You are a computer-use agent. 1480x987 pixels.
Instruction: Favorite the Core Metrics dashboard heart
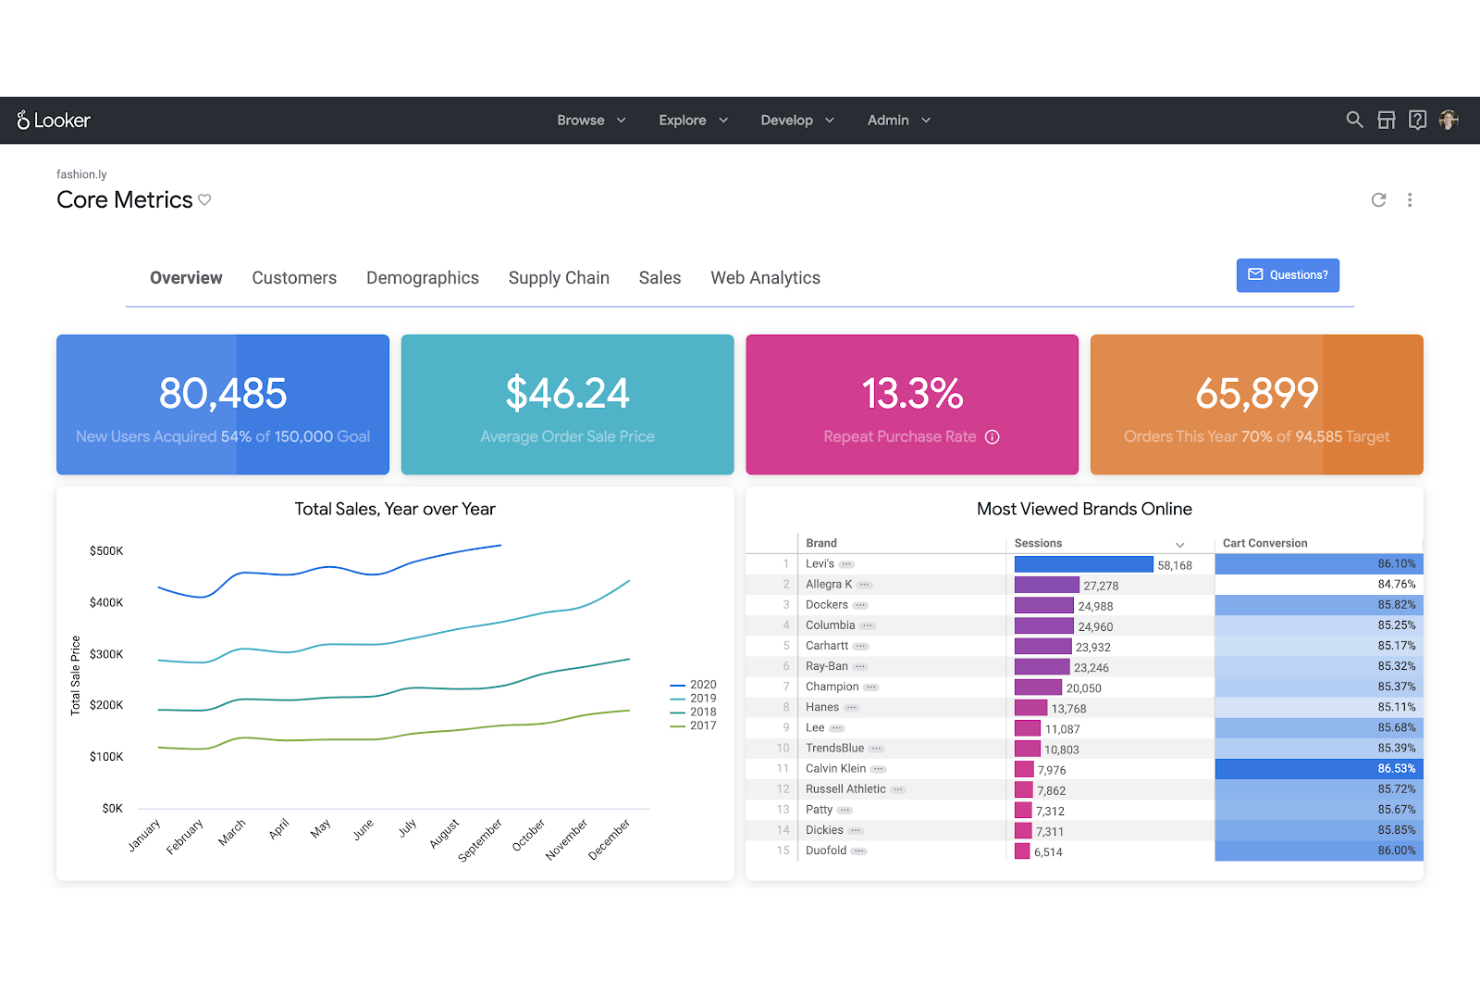(205, 199)
